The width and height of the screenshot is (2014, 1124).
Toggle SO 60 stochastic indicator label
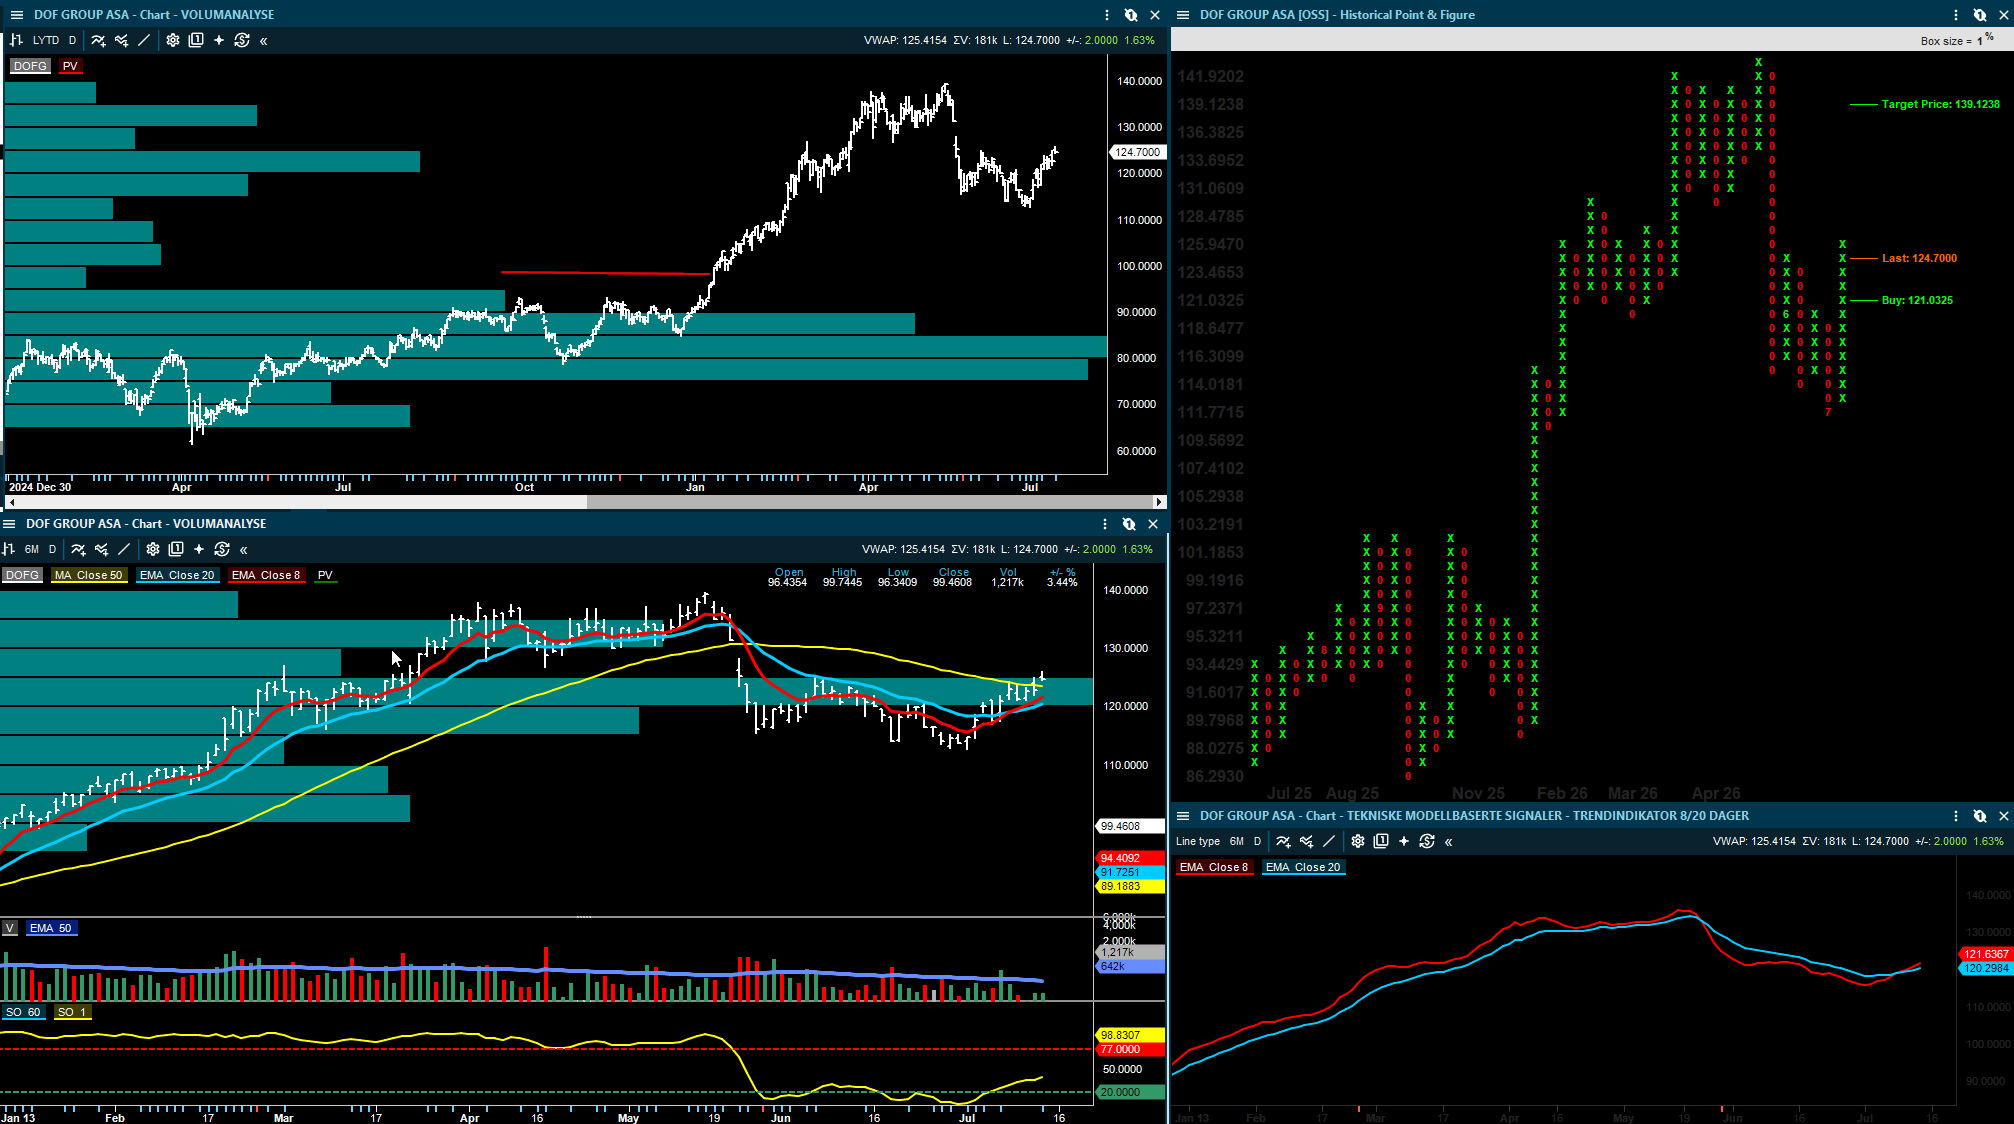[x=22, y=1013]
